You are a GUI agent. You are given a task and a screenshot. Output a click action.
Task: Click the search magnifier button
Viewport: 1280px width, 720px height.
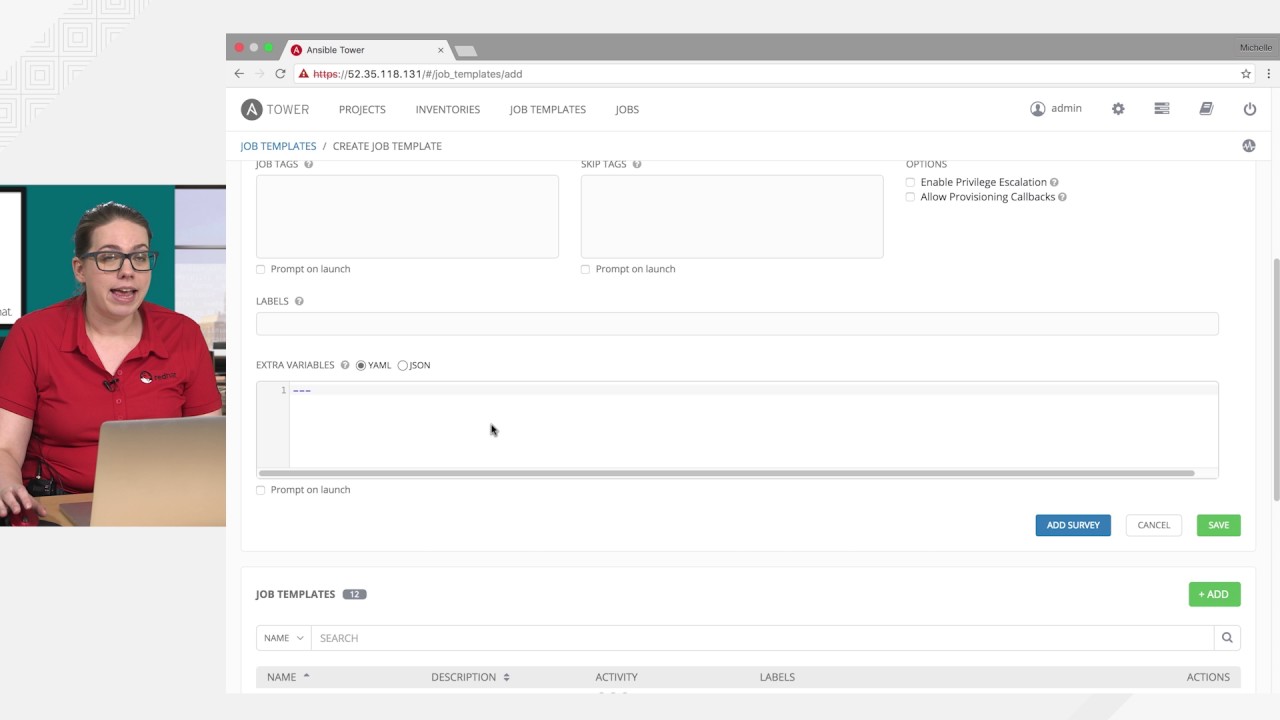coord(1227,638)
